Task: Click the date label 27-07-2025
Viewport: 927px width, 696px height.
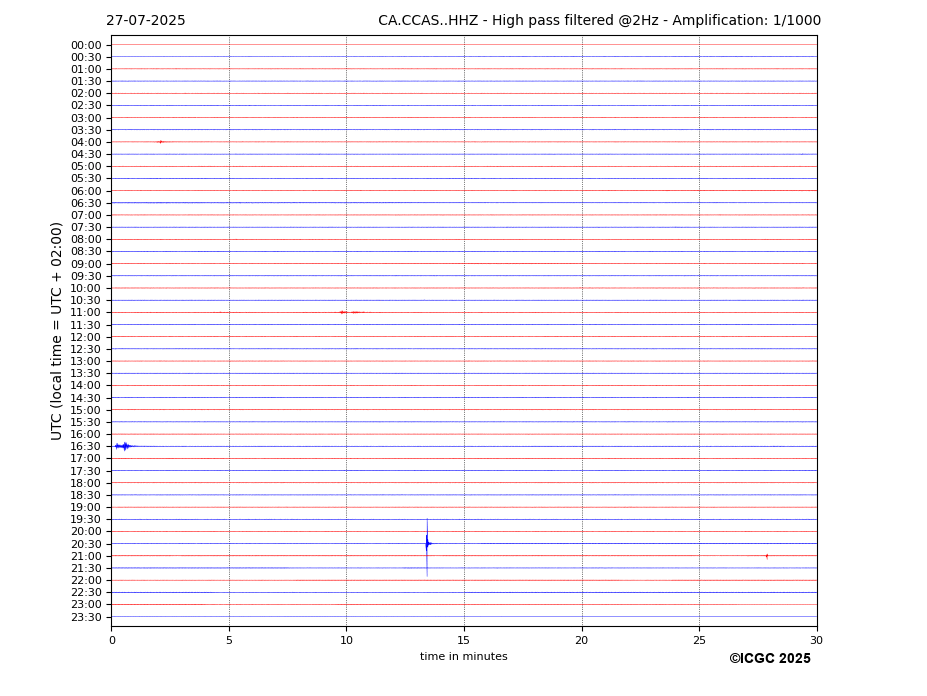Action: [x=145, y=21]
